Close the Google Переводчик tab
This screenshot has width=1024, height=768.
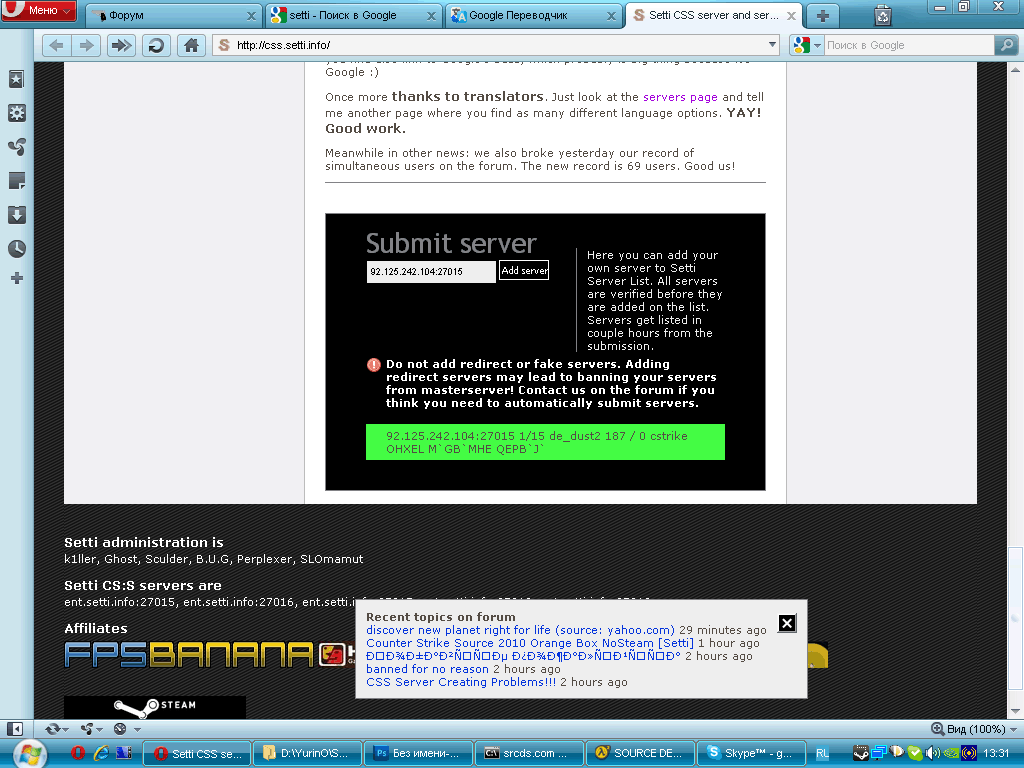click(611, 16)
